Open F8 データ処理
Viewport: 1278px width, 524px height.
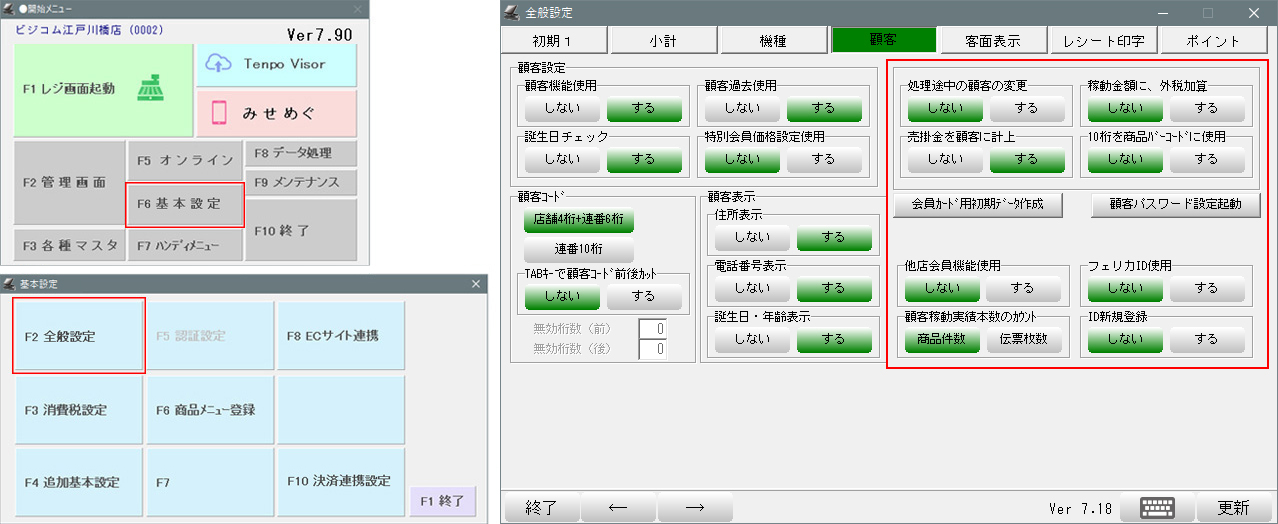301,154
